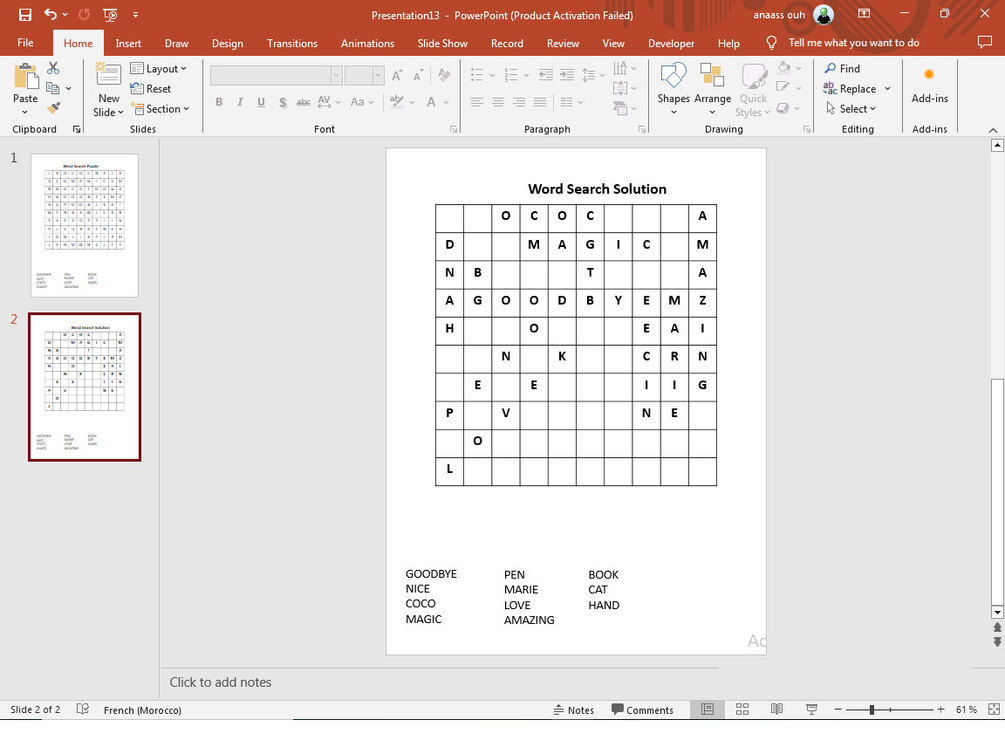Click the New Slide icon
The image size is (1005, 754).
108,74
